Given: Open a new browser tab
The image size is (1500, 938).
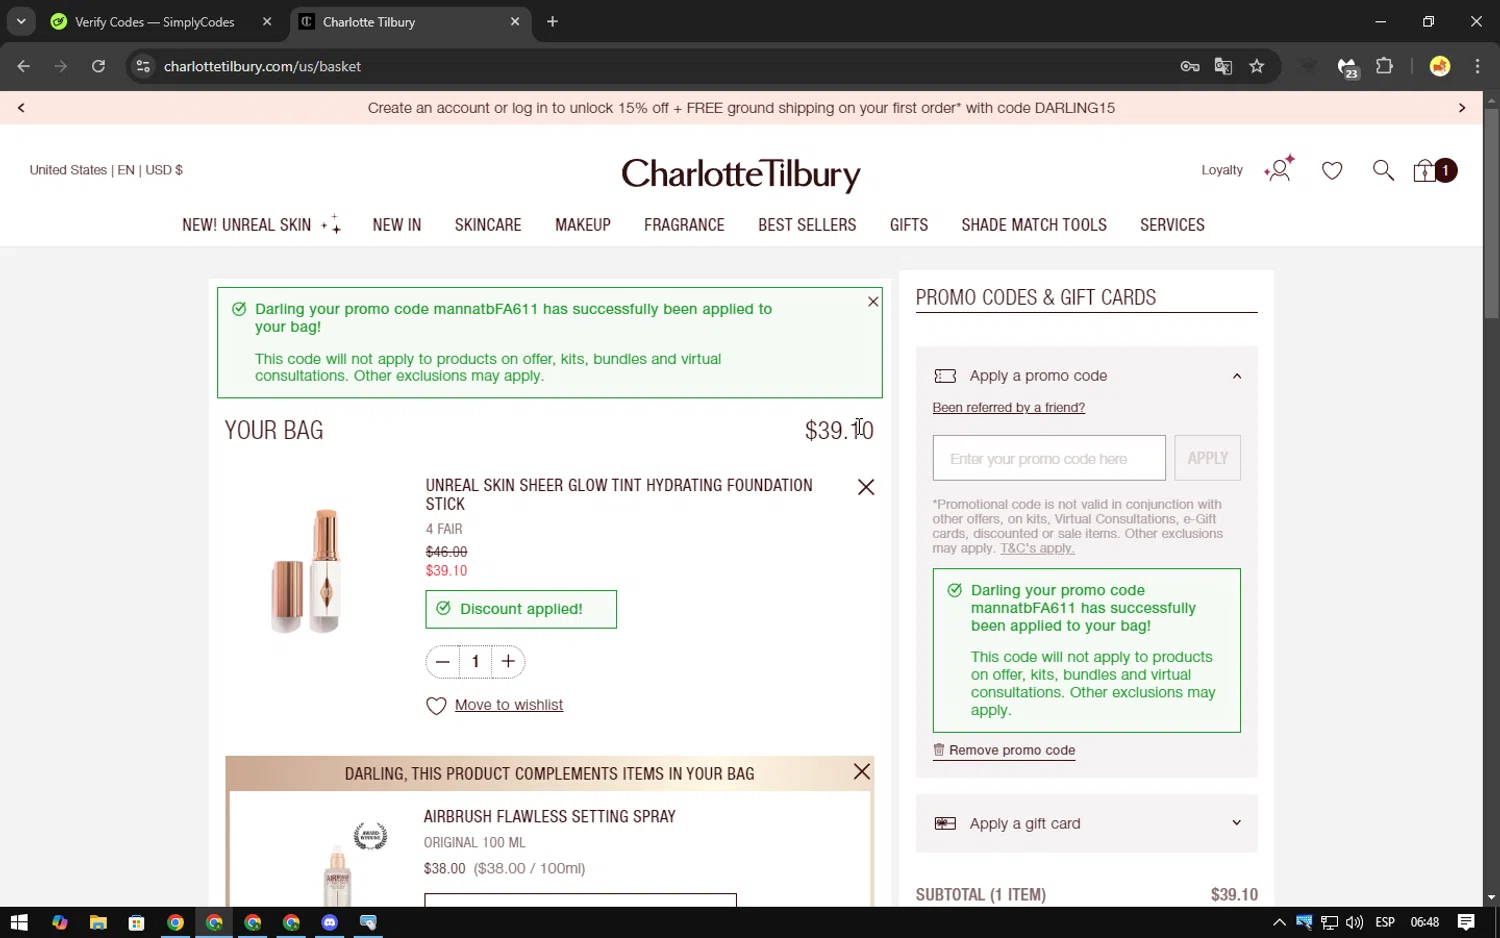Looking at the screenshot, I should (552, 21).
